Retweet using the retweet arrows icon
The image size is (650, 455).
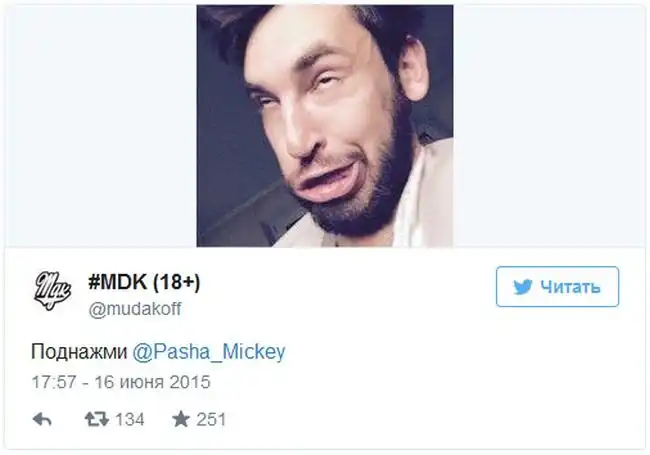point(97,419)
